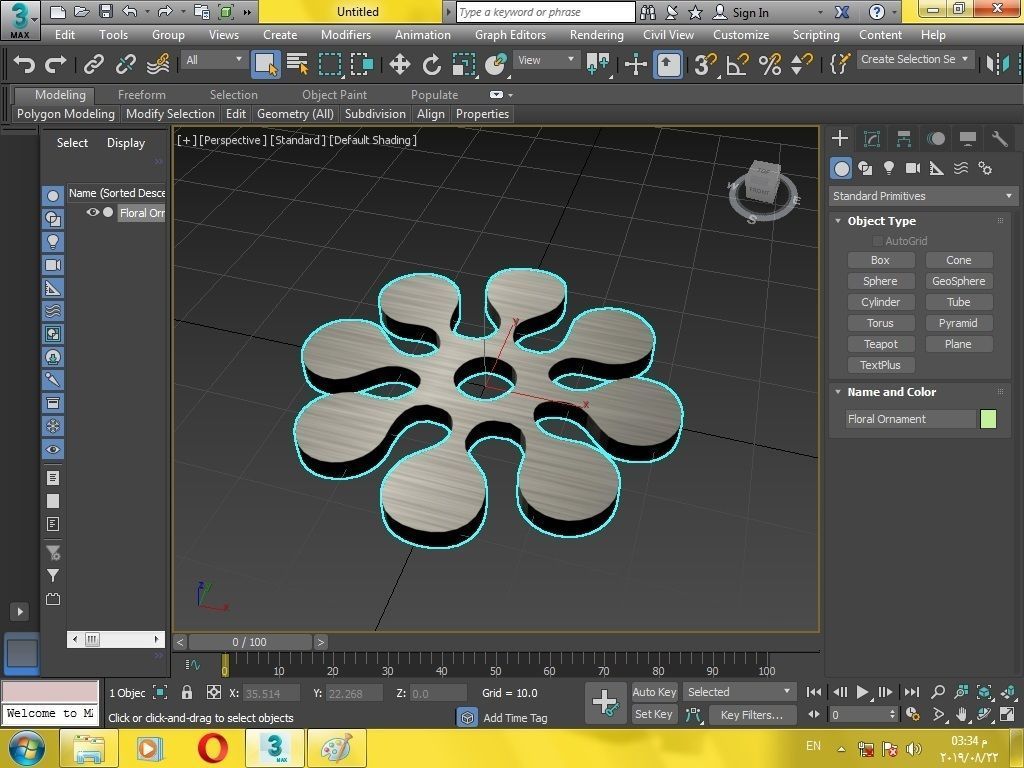
Task: Toggle the 3D Snaps button
Action: point(704,64)
